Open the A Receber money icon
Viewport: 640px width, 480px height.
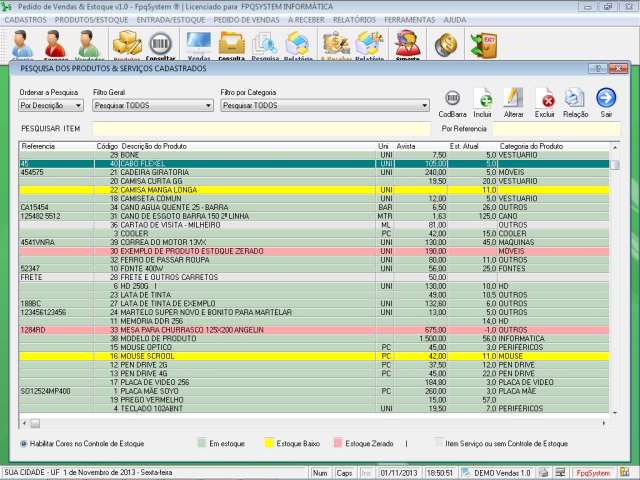(x=336, y=44)
